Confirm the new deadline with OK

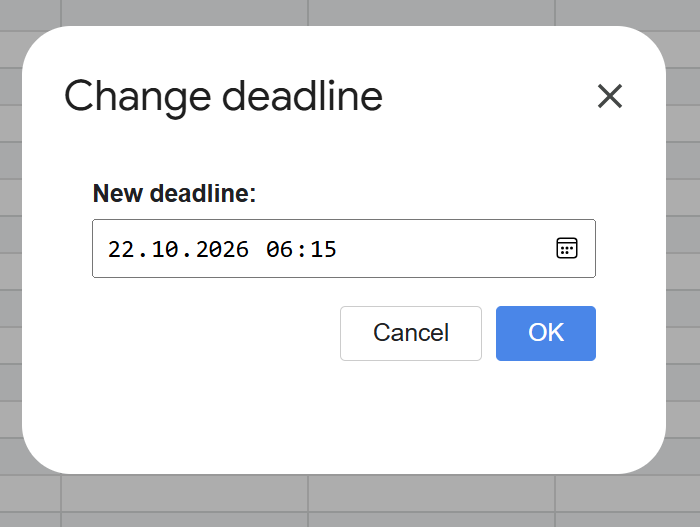pyautogui.click(x=546, y=333)
